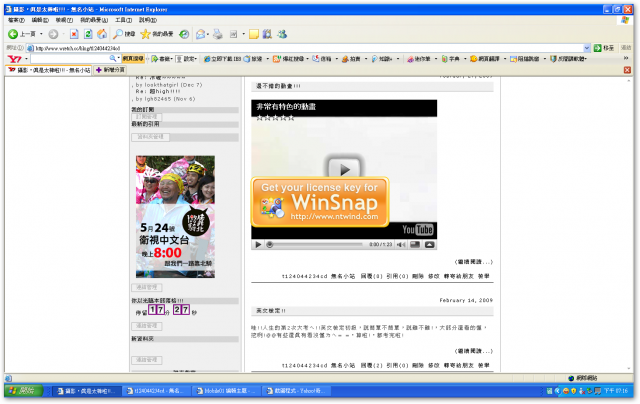Open the 編輯(E) menu
Screen dimensions: 640x404
[x=40, y=20]
